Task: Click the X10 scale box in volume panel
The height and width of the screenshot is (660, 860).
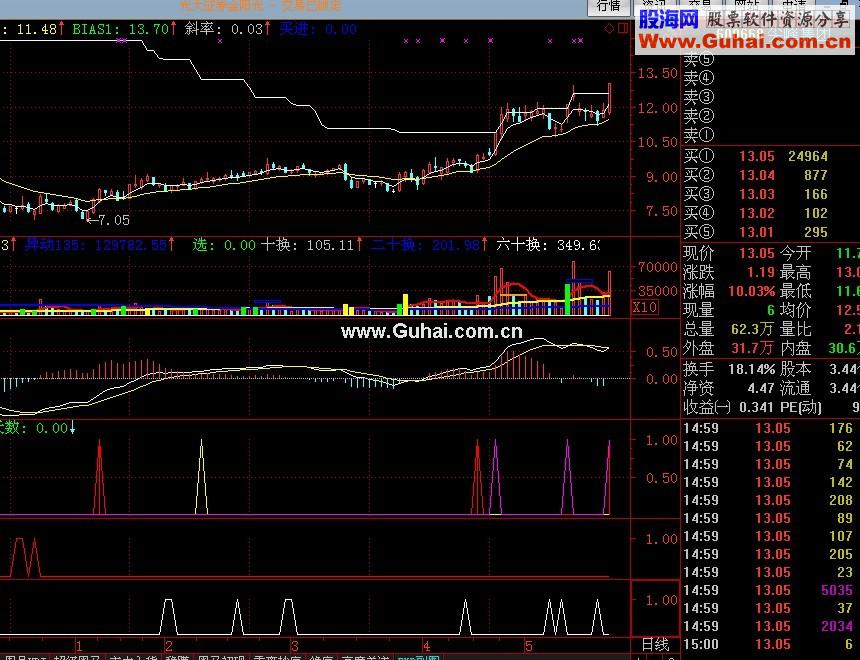Action: pyautogui.click(x=644, y=307)
